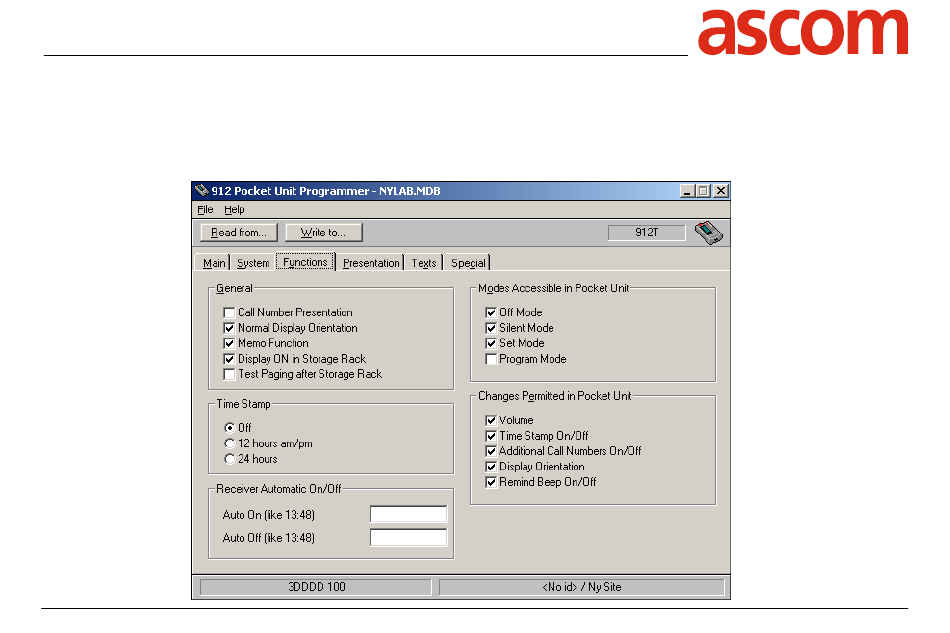Image resolution: width=950 pixels, height=633 pixels.
Task: Click the application icon in title bar
Action: [x=202, y=191]
